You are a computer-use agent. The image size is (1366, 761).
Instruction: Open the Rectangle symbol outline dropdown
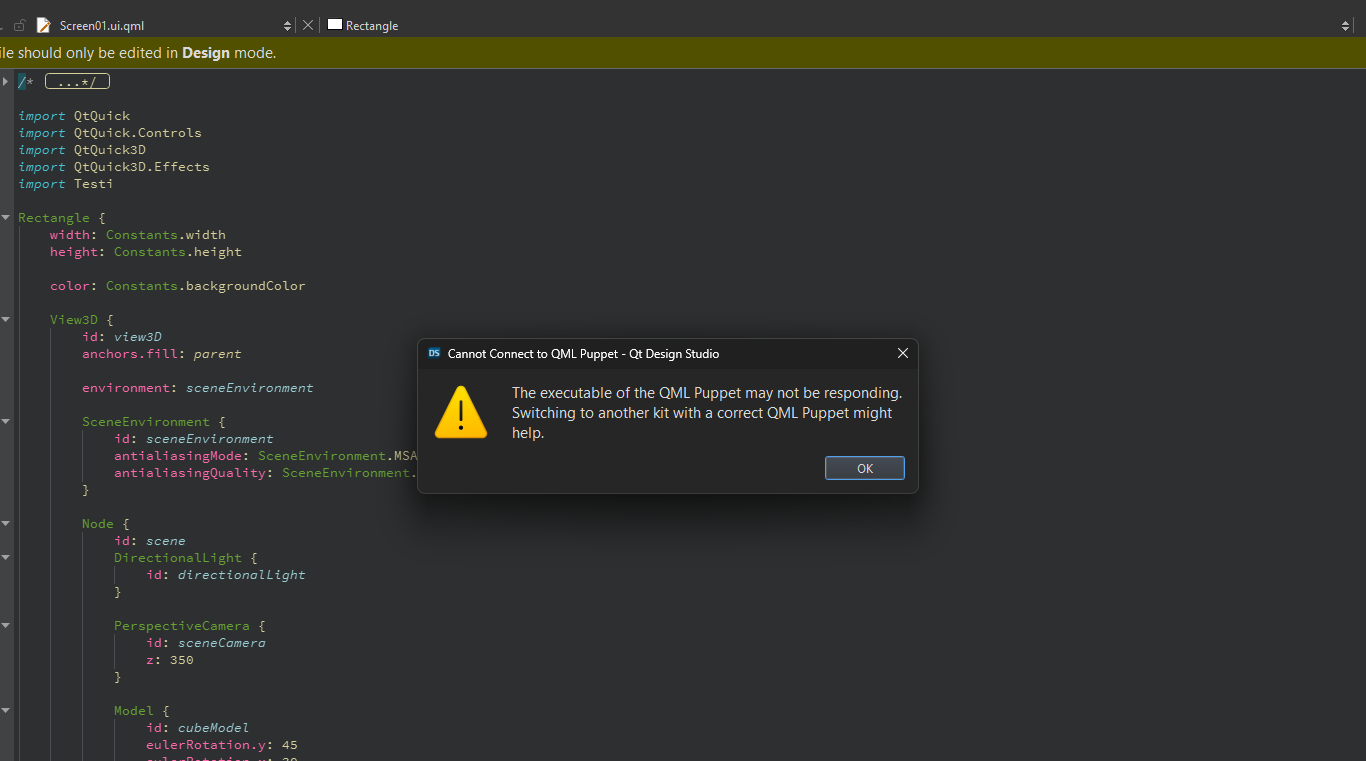(1345, 25)
